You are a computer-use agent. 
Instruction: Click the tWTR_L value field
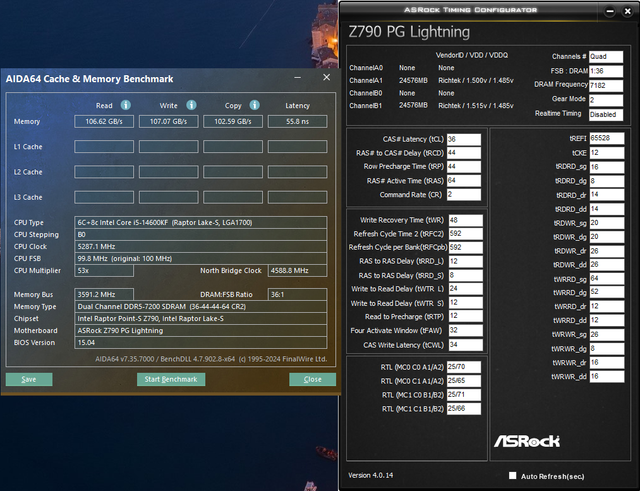click(466, 289)
